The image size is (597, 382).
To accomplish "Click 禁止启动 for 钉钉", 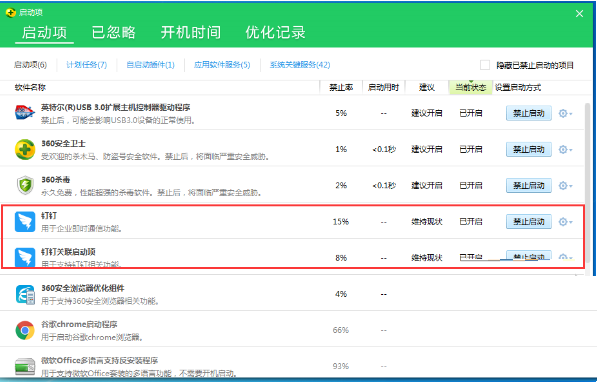I will point(528,222).
